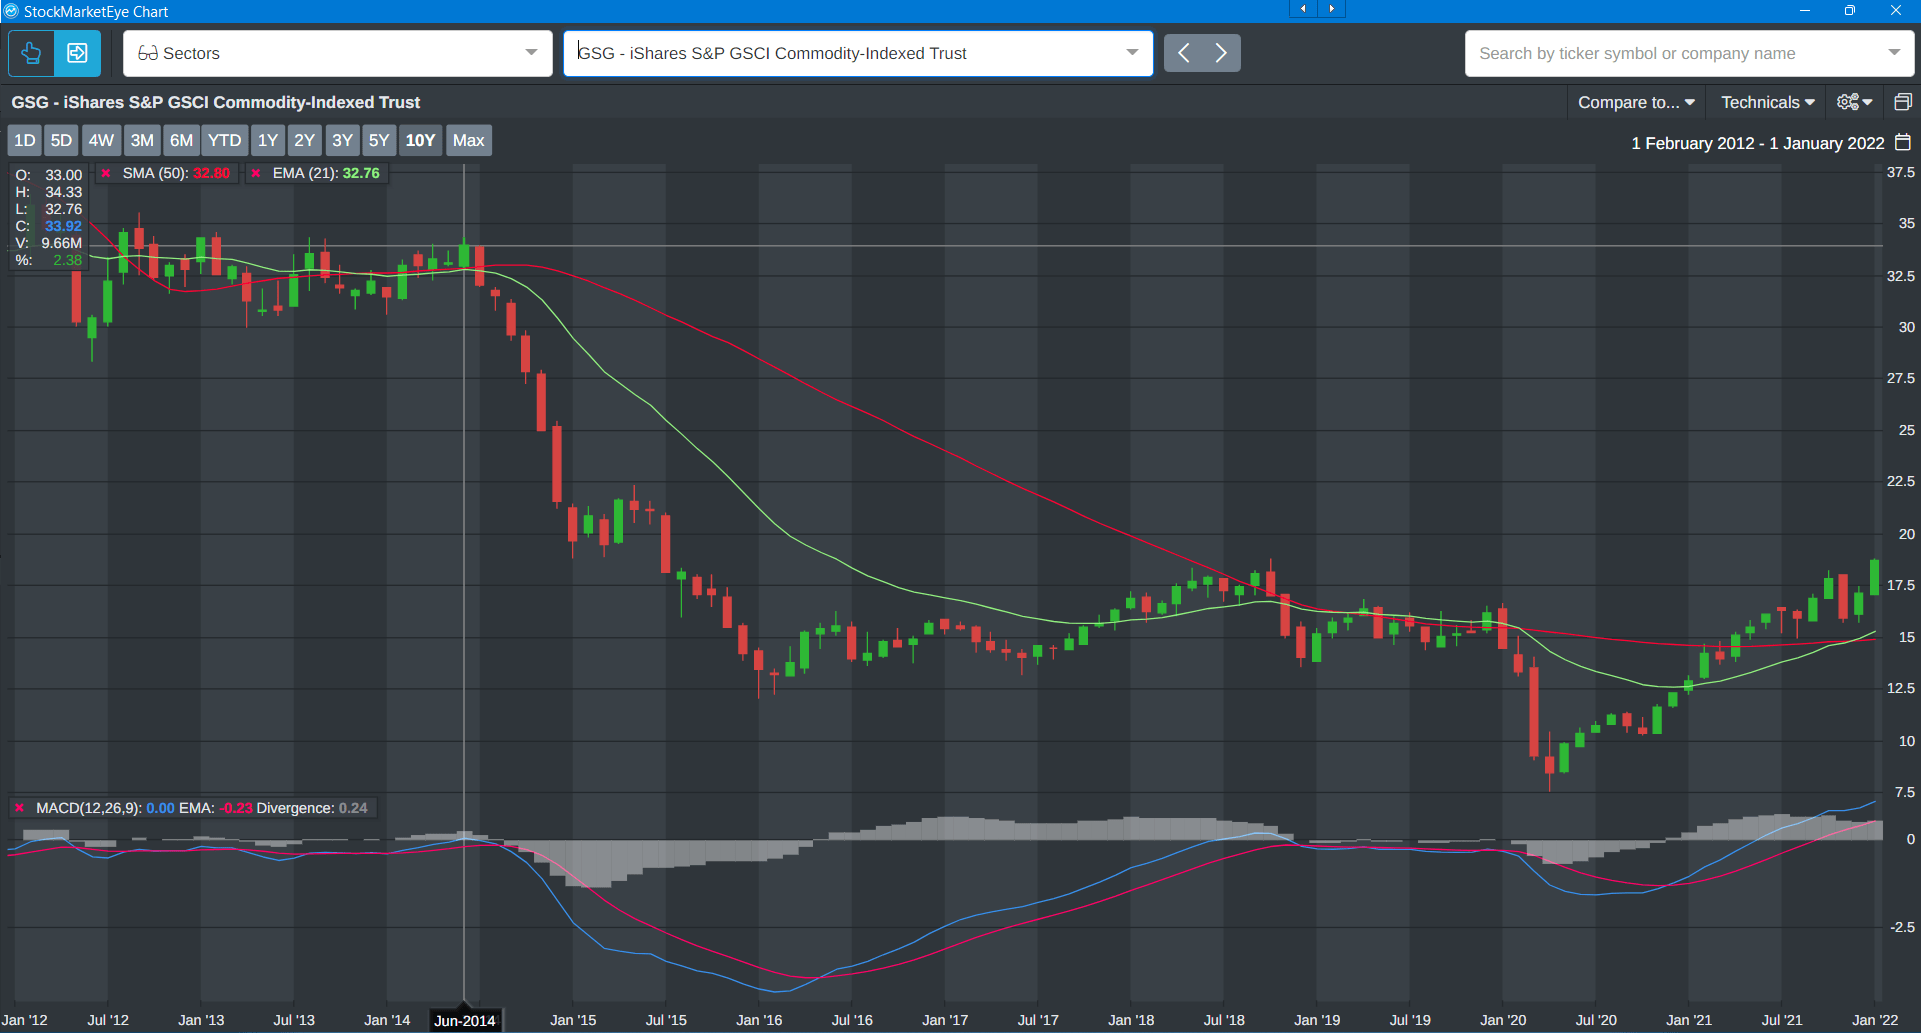
Task: Restore down the StockMarketEye Chart window
Action: pos(1850,10)
